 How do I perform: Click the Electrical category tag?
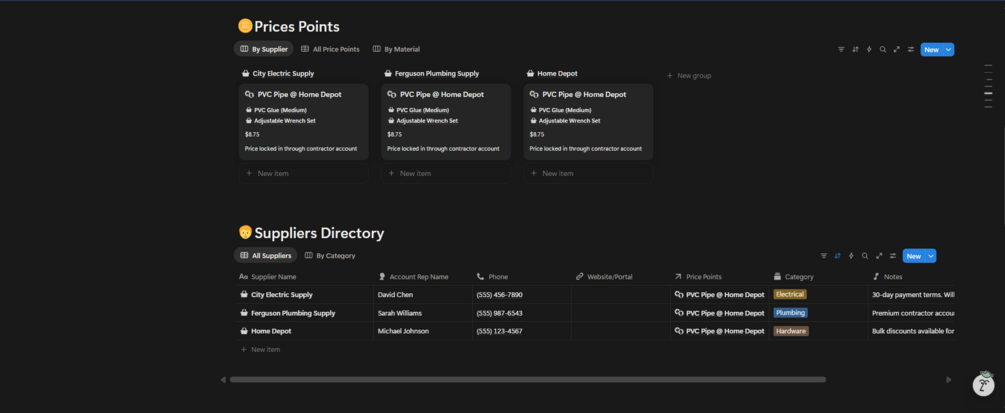(790, 294)
